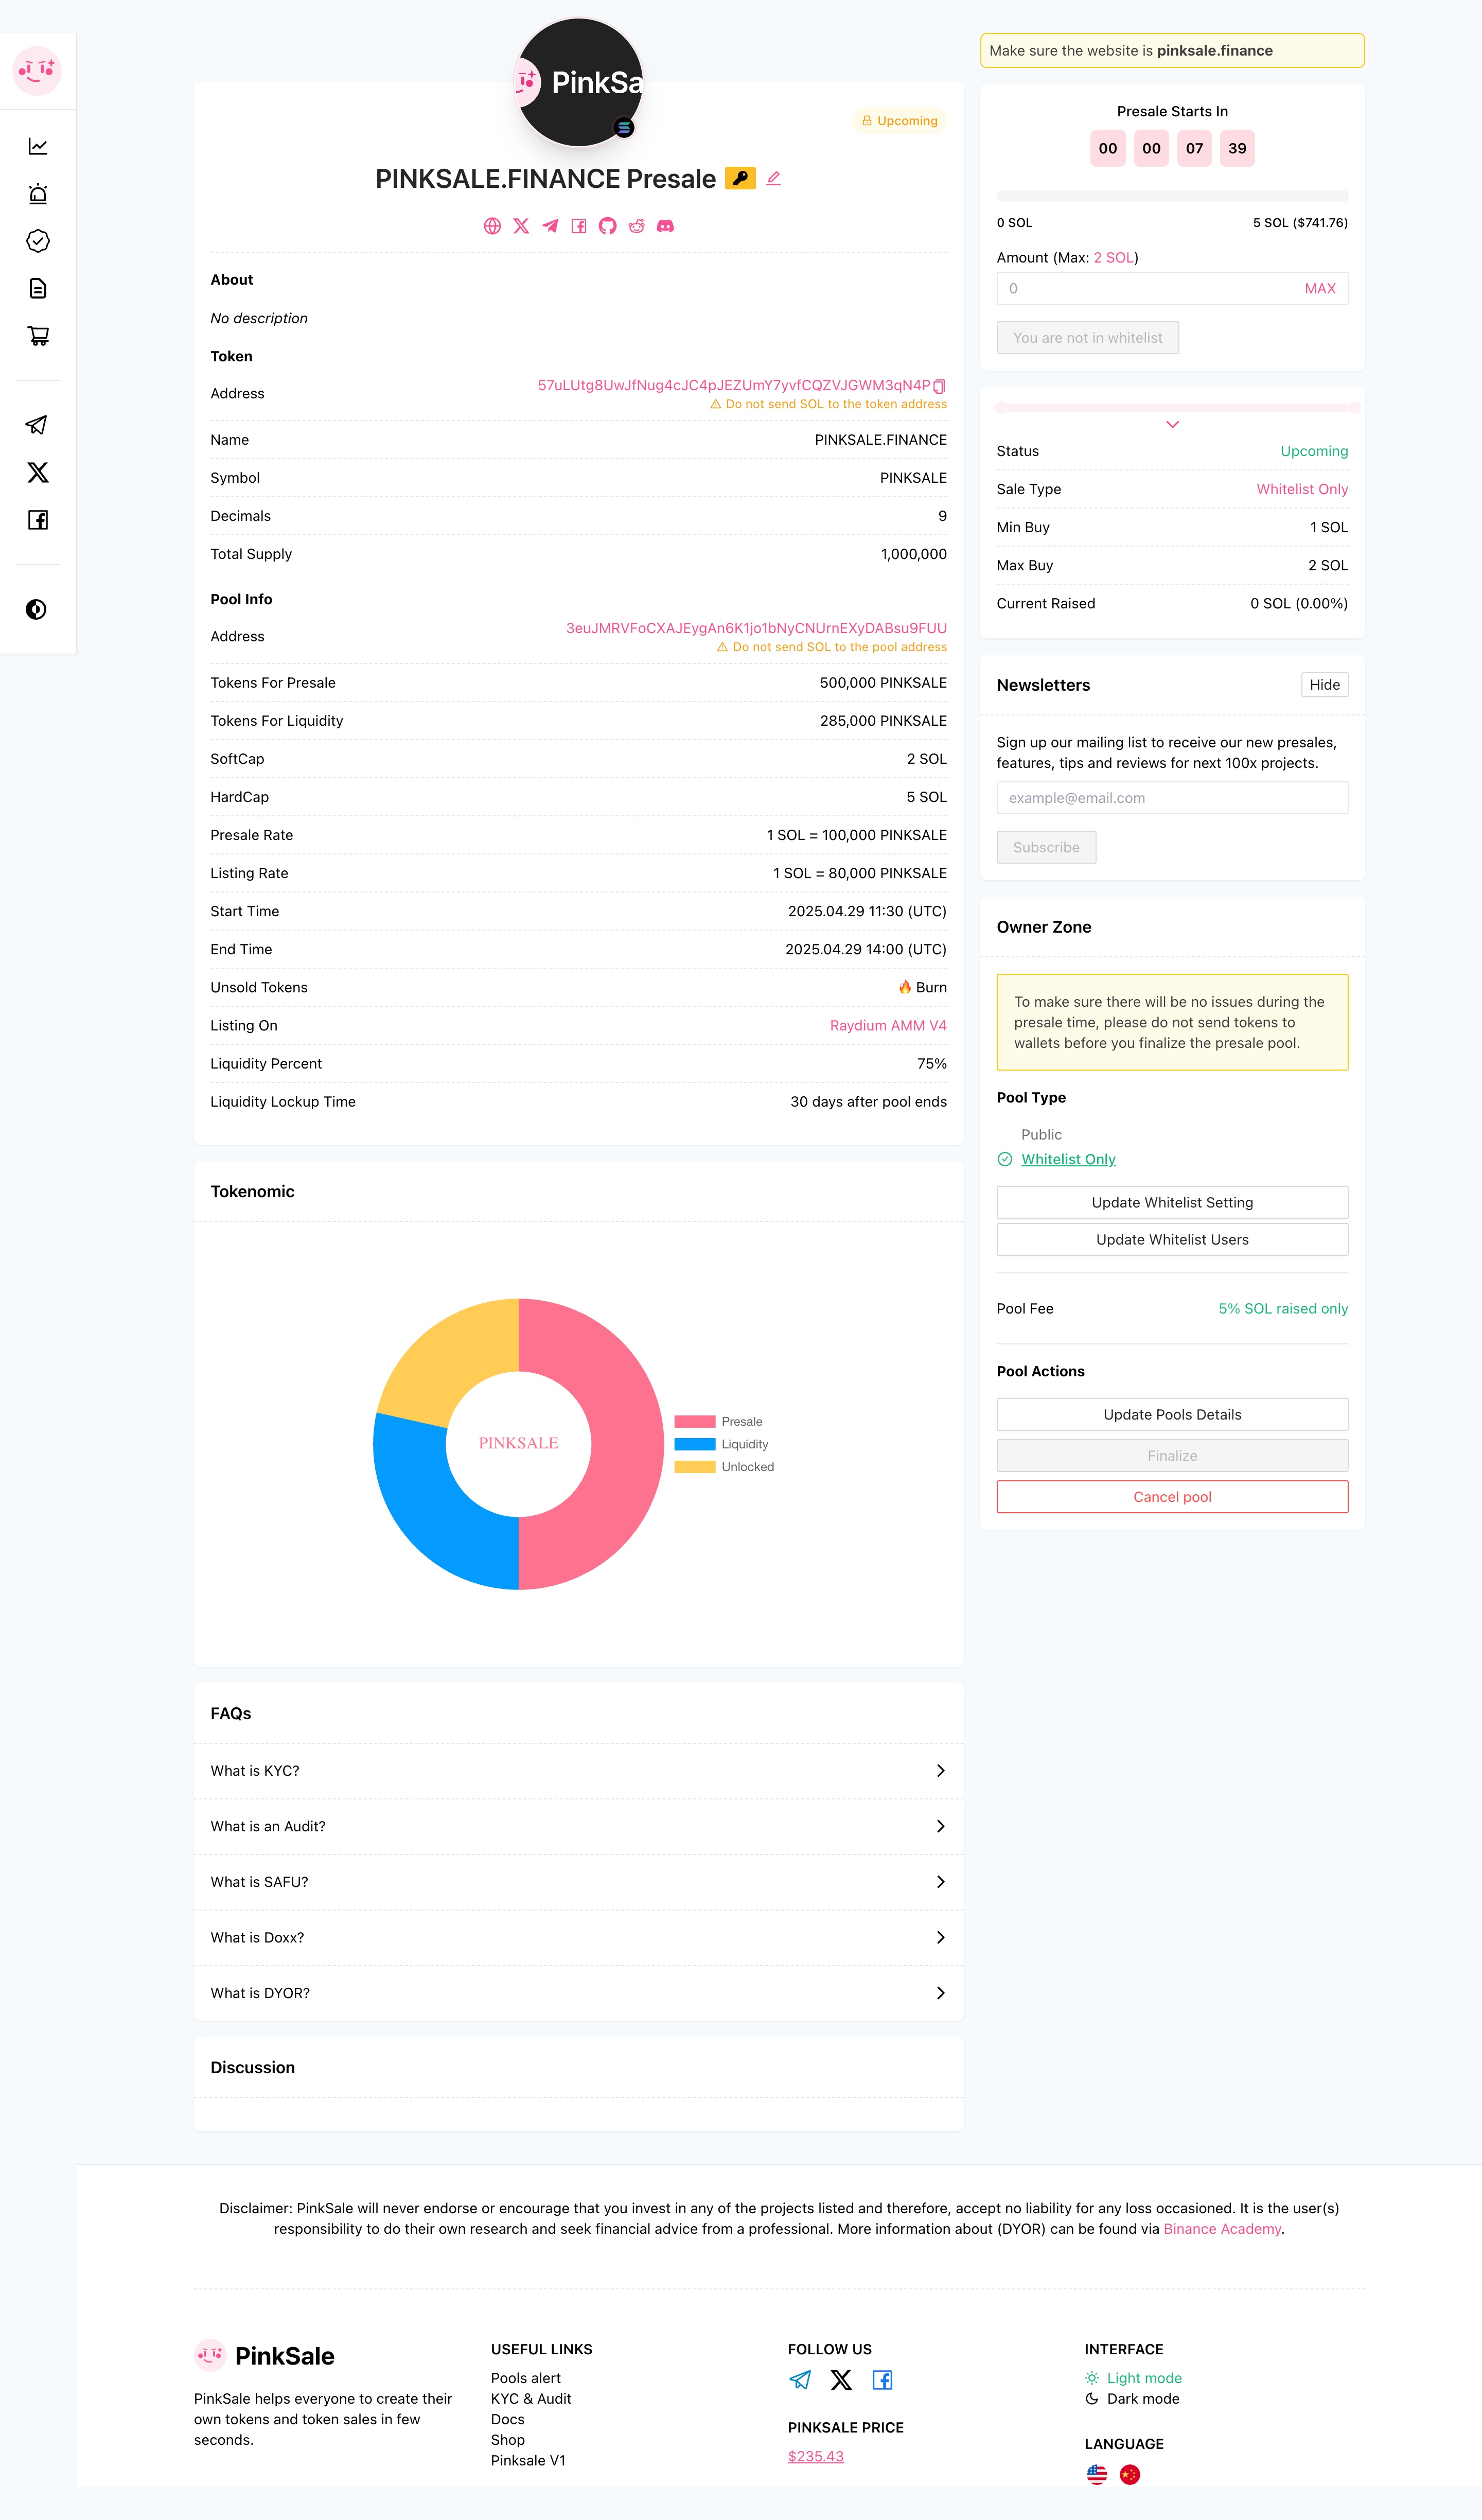
Task: Click Pinksale V1 footer link
Action: (528, 2461)
